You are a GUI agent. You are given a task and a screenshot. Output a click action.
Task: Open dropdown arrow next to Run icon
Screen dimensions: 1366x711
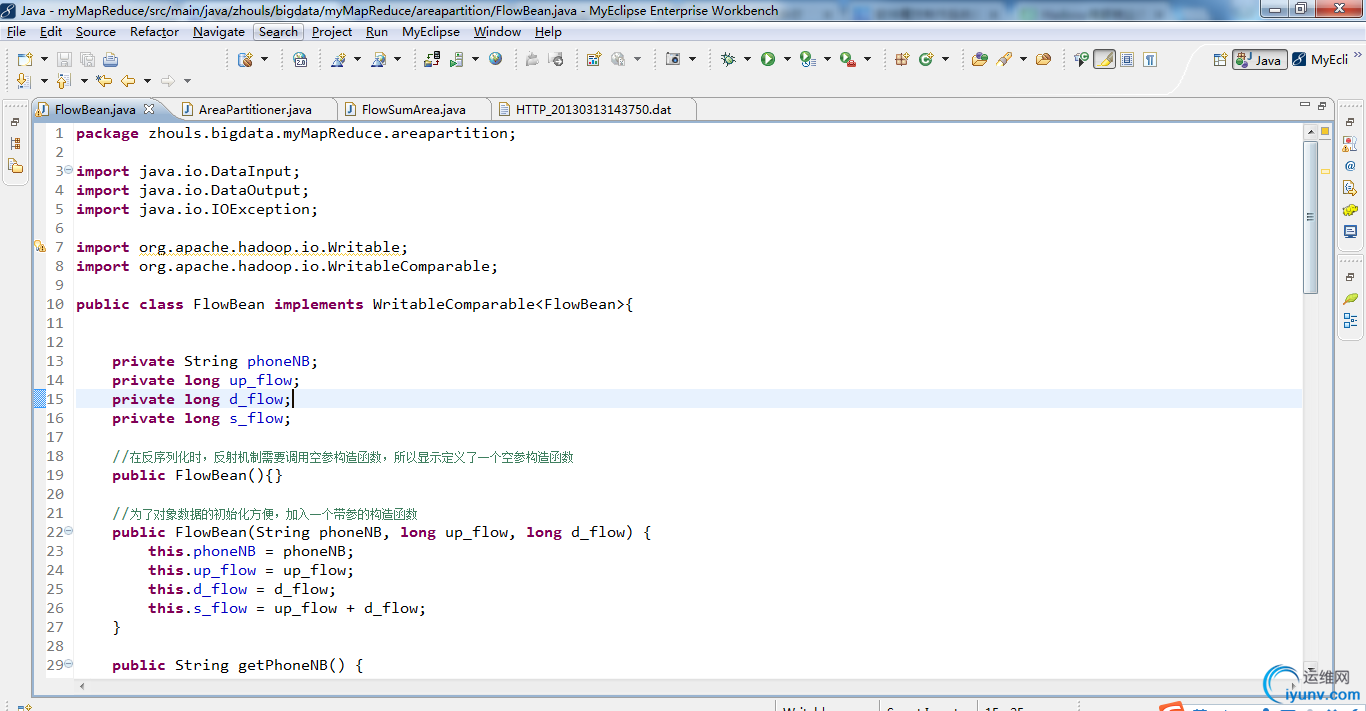[x=787, y=60]
